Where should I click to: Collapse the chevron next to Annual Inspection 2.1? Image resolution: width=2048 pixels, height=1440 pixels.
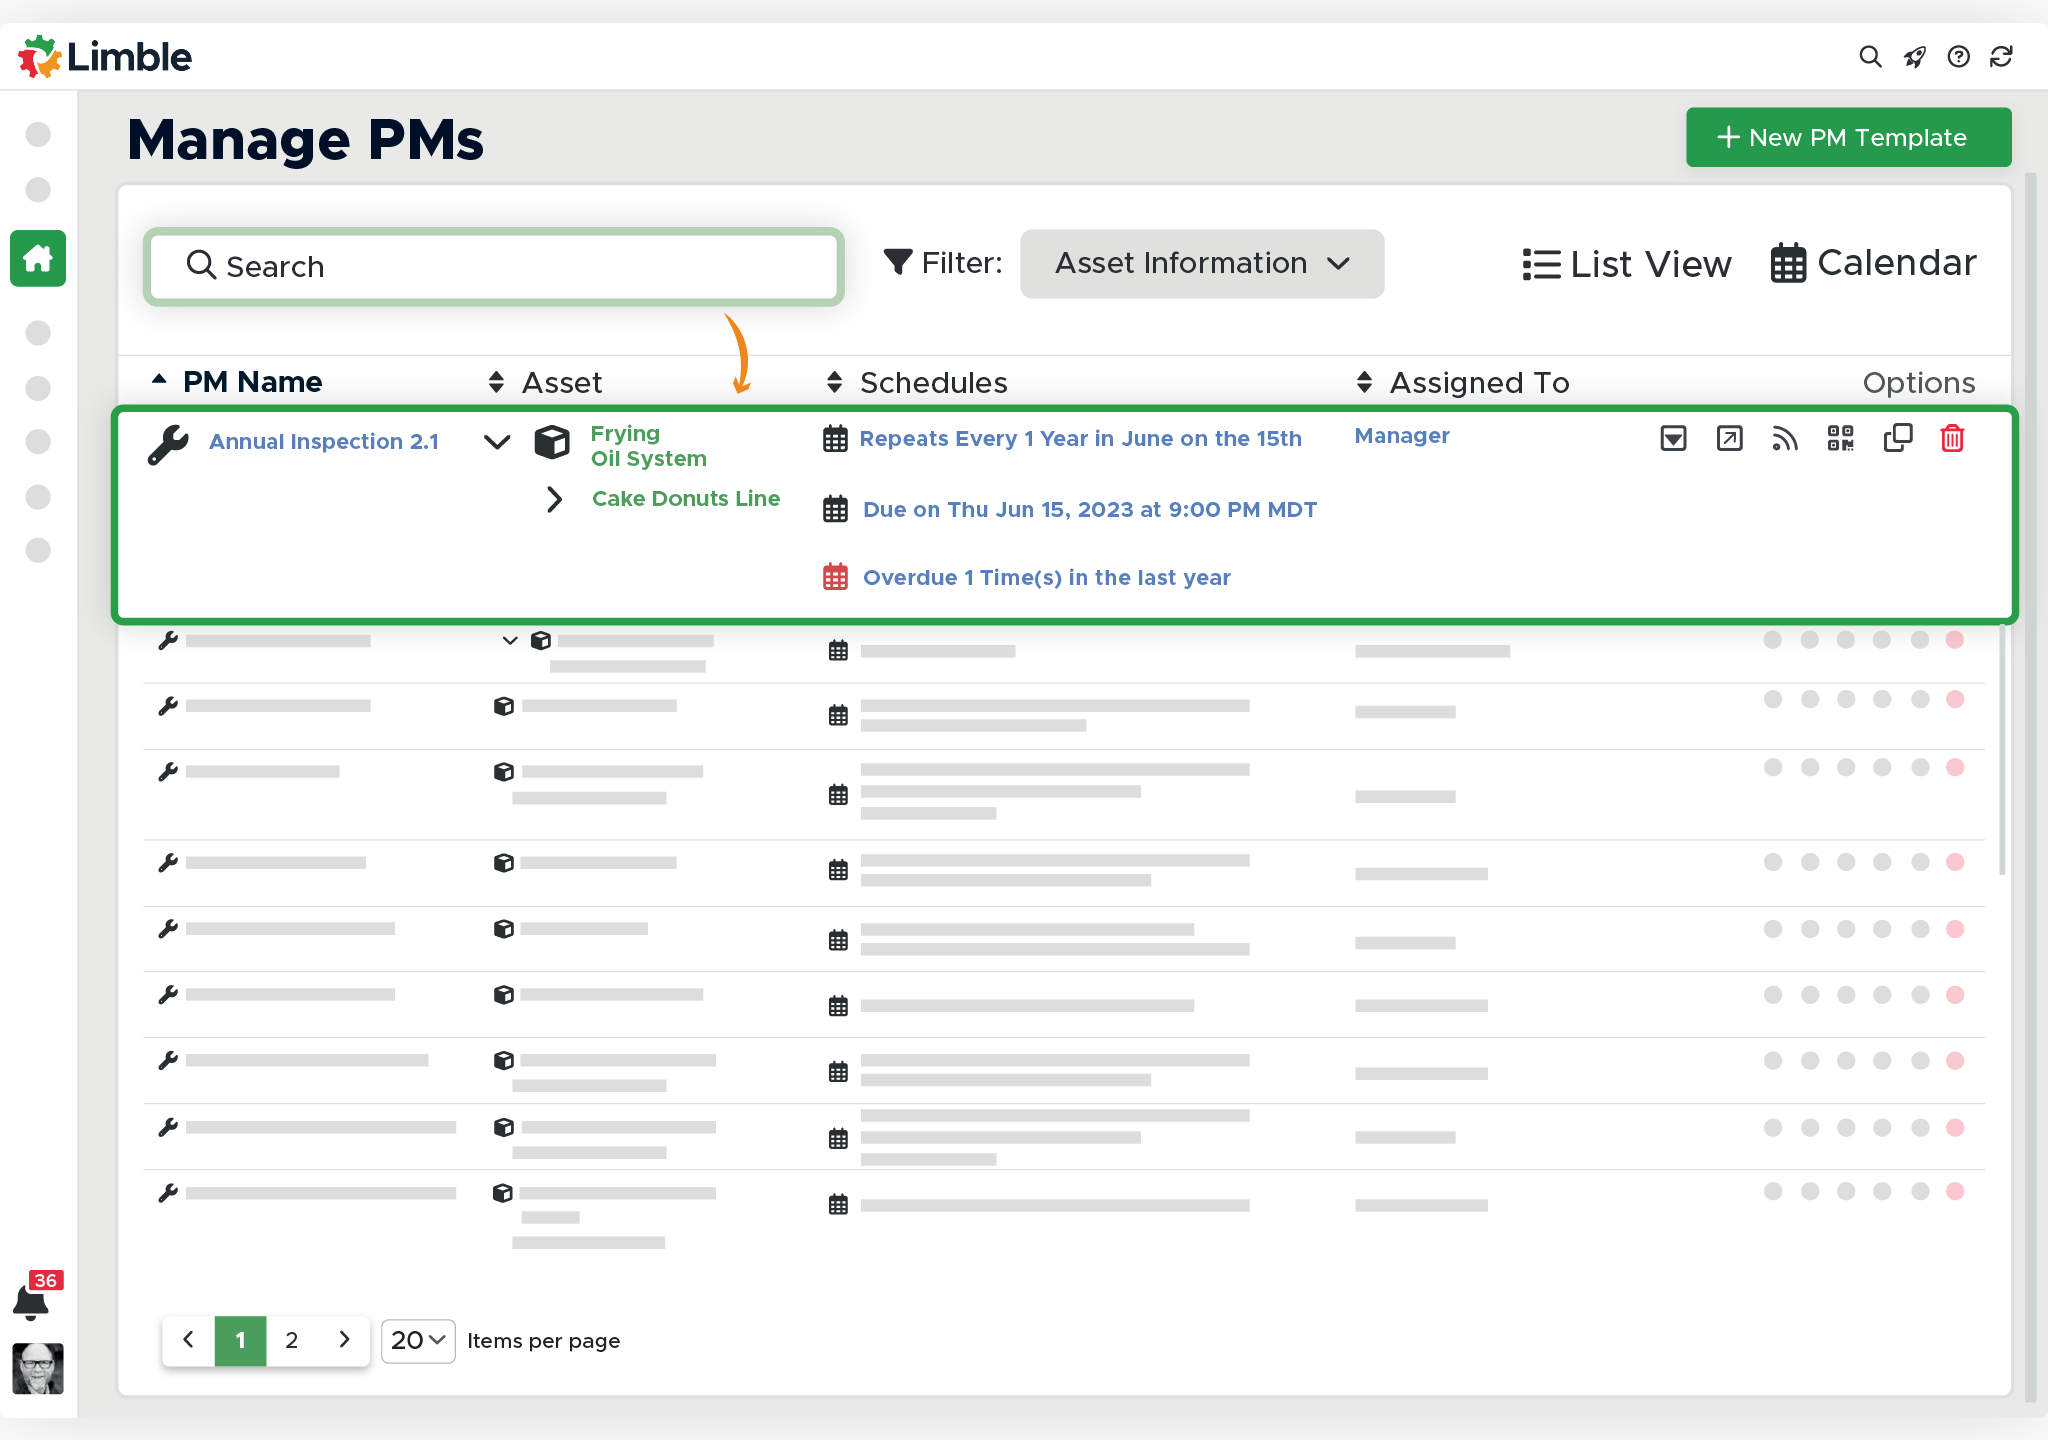click(x=497, y=441)
